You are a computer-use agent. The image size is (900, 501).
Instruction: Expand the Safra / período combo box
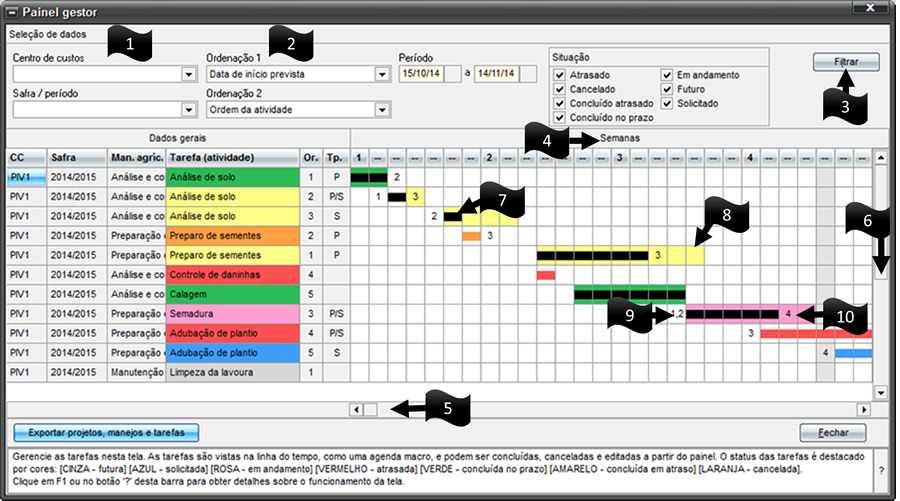point(188,110)
